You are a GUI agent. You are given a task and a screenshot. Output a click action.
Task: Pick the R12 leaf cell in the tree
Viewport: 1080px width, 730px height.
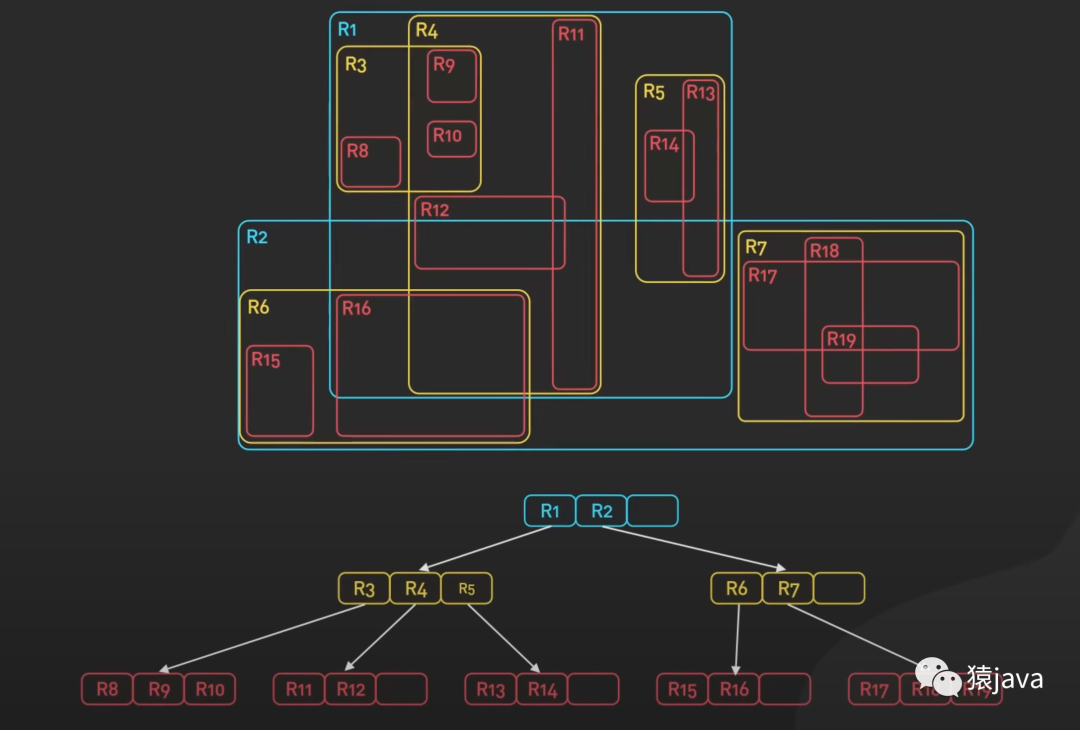tap(351, 689)
